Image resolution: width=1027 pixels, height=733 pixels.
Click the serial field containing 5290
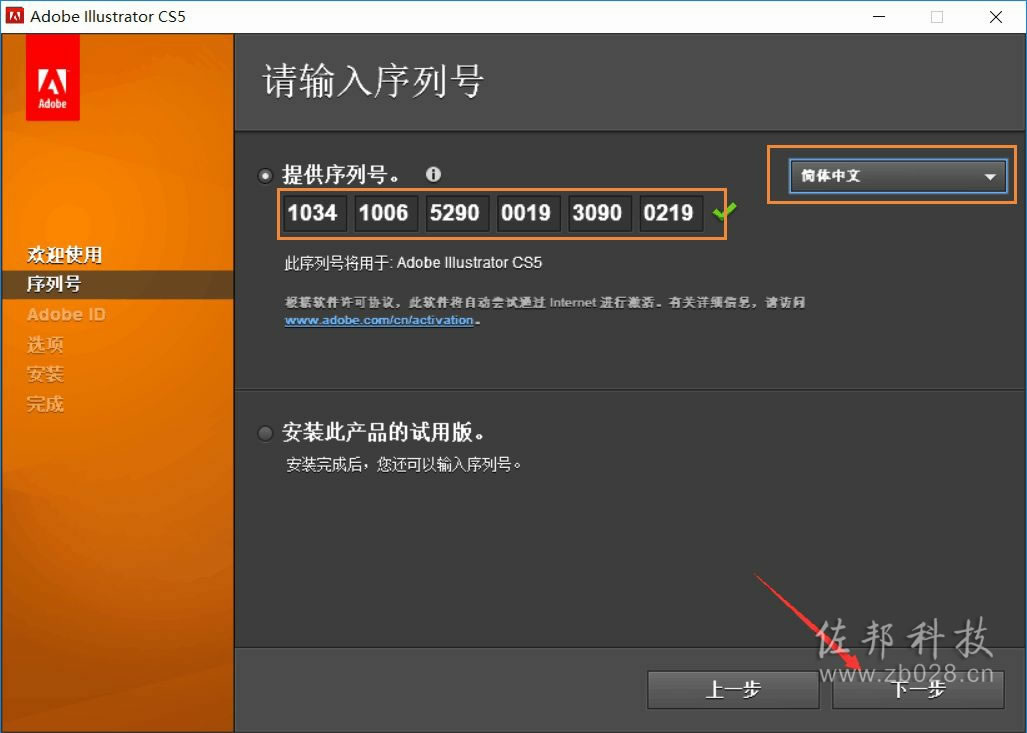(457, 213)
